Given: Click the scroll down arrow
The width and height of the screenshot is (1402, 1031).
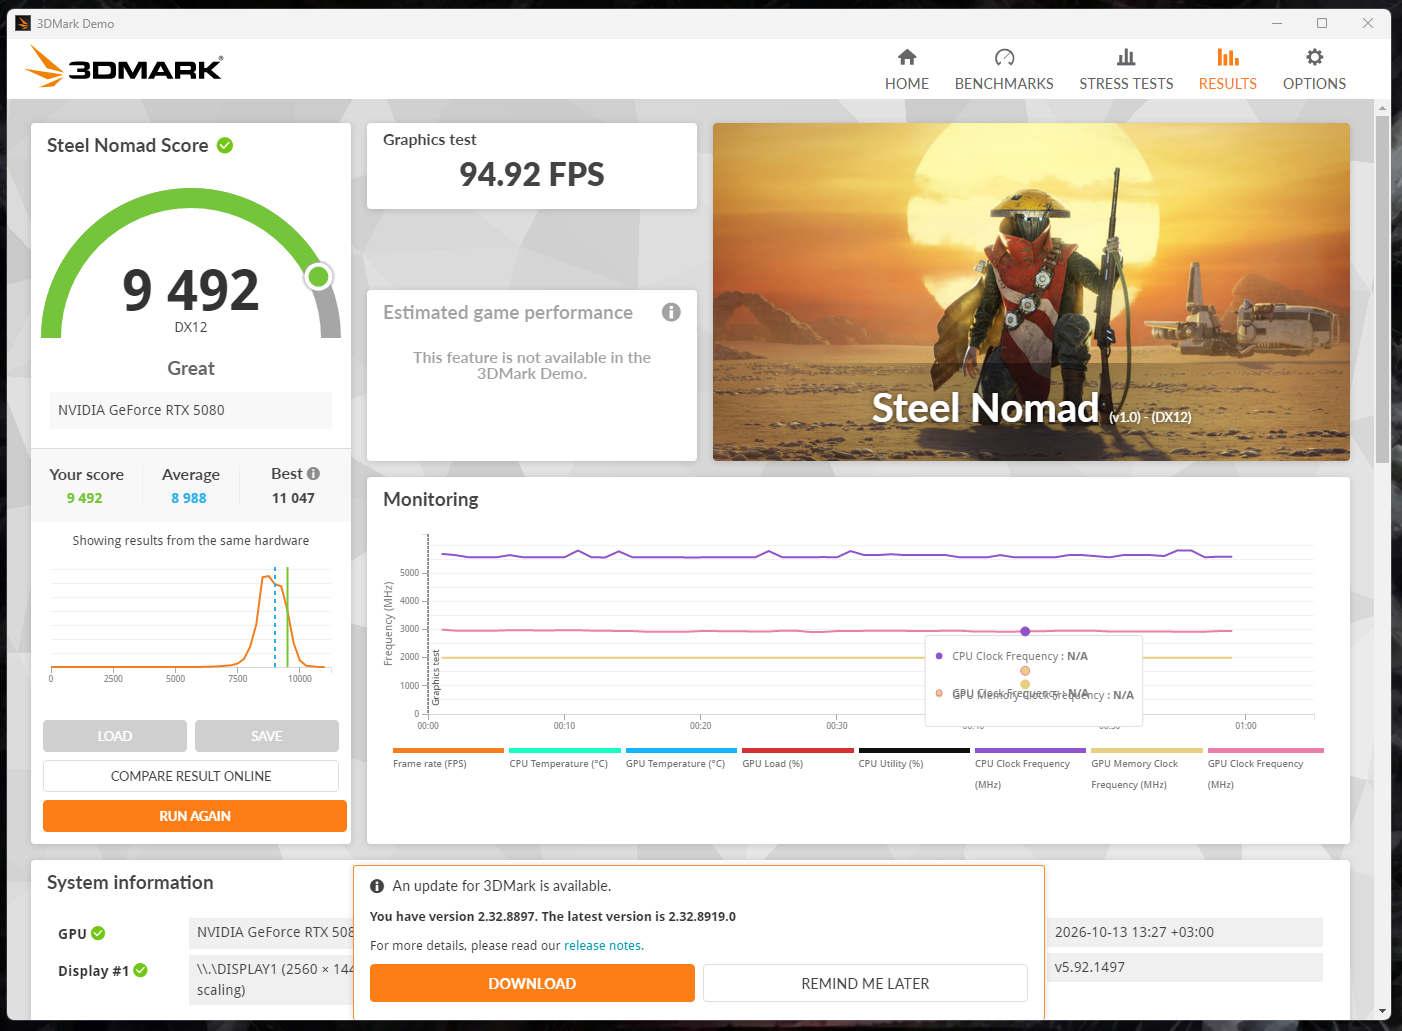Looking at the screenshot, I should click(1382, 1011).
